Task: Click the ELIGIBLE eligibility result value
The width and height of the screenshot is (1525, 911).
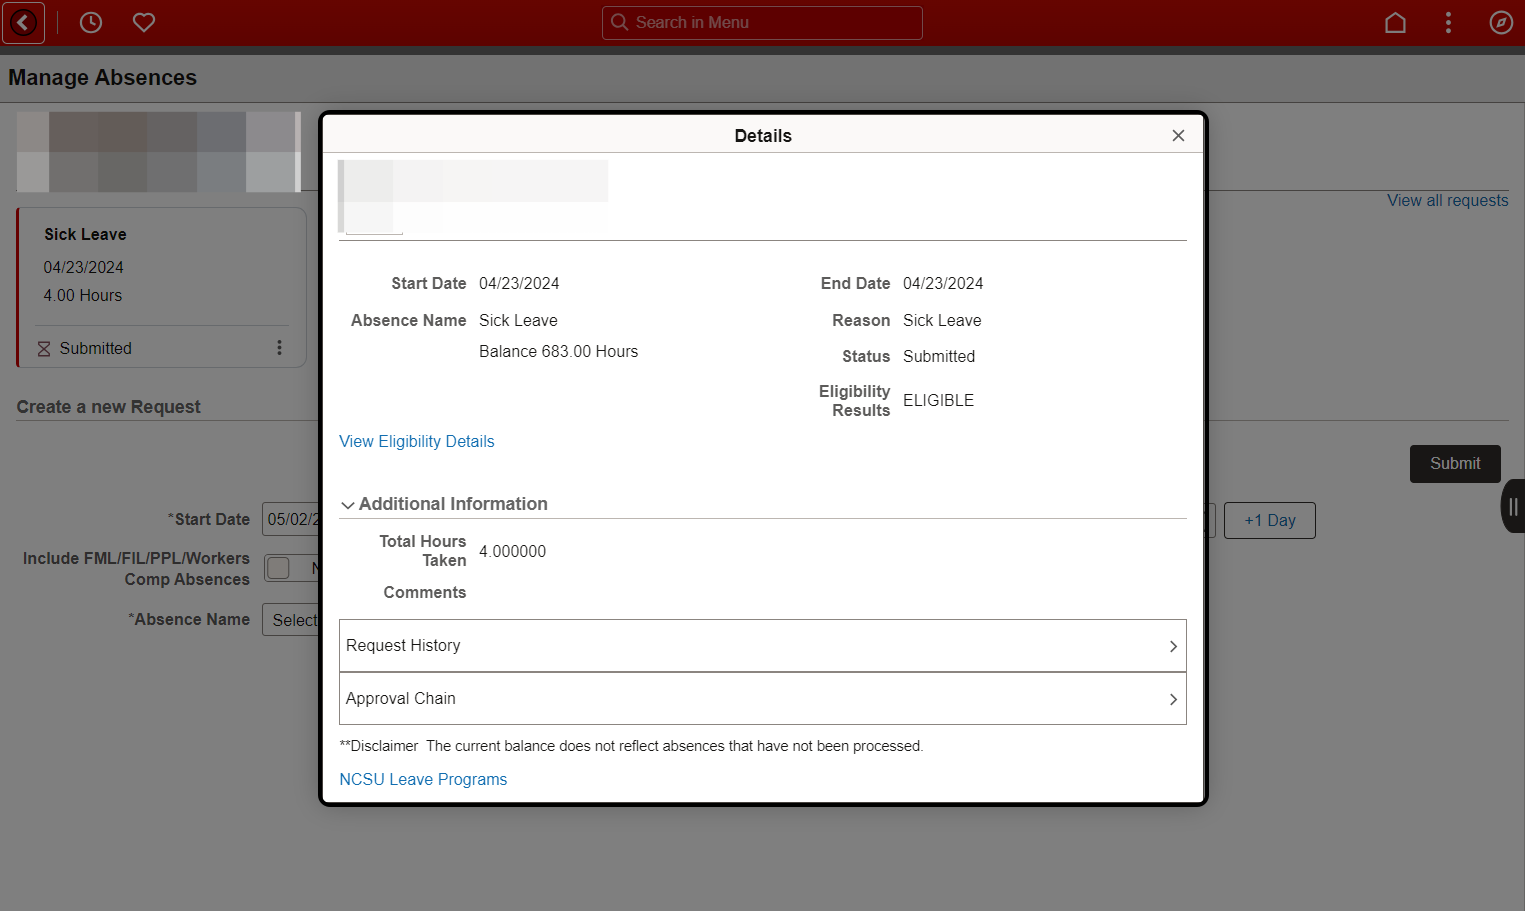Action: click(x=938, y=401)
